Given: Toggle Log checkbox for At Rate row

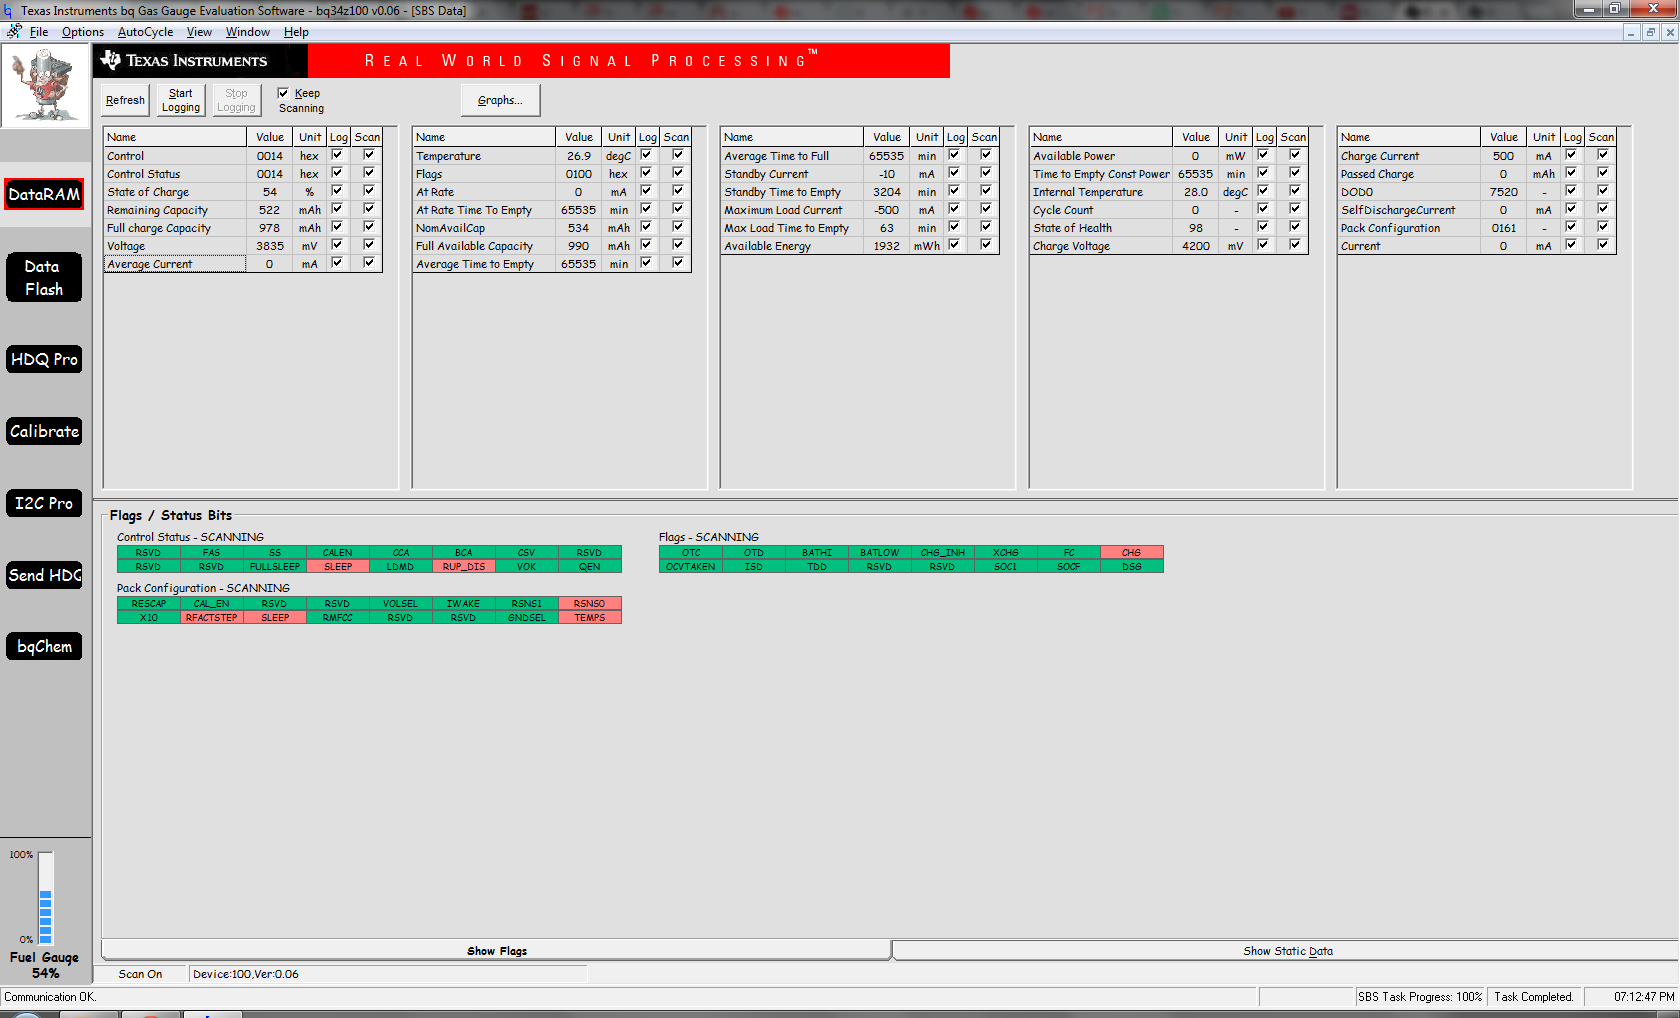Looking at the screenshot, I should 646,191.
